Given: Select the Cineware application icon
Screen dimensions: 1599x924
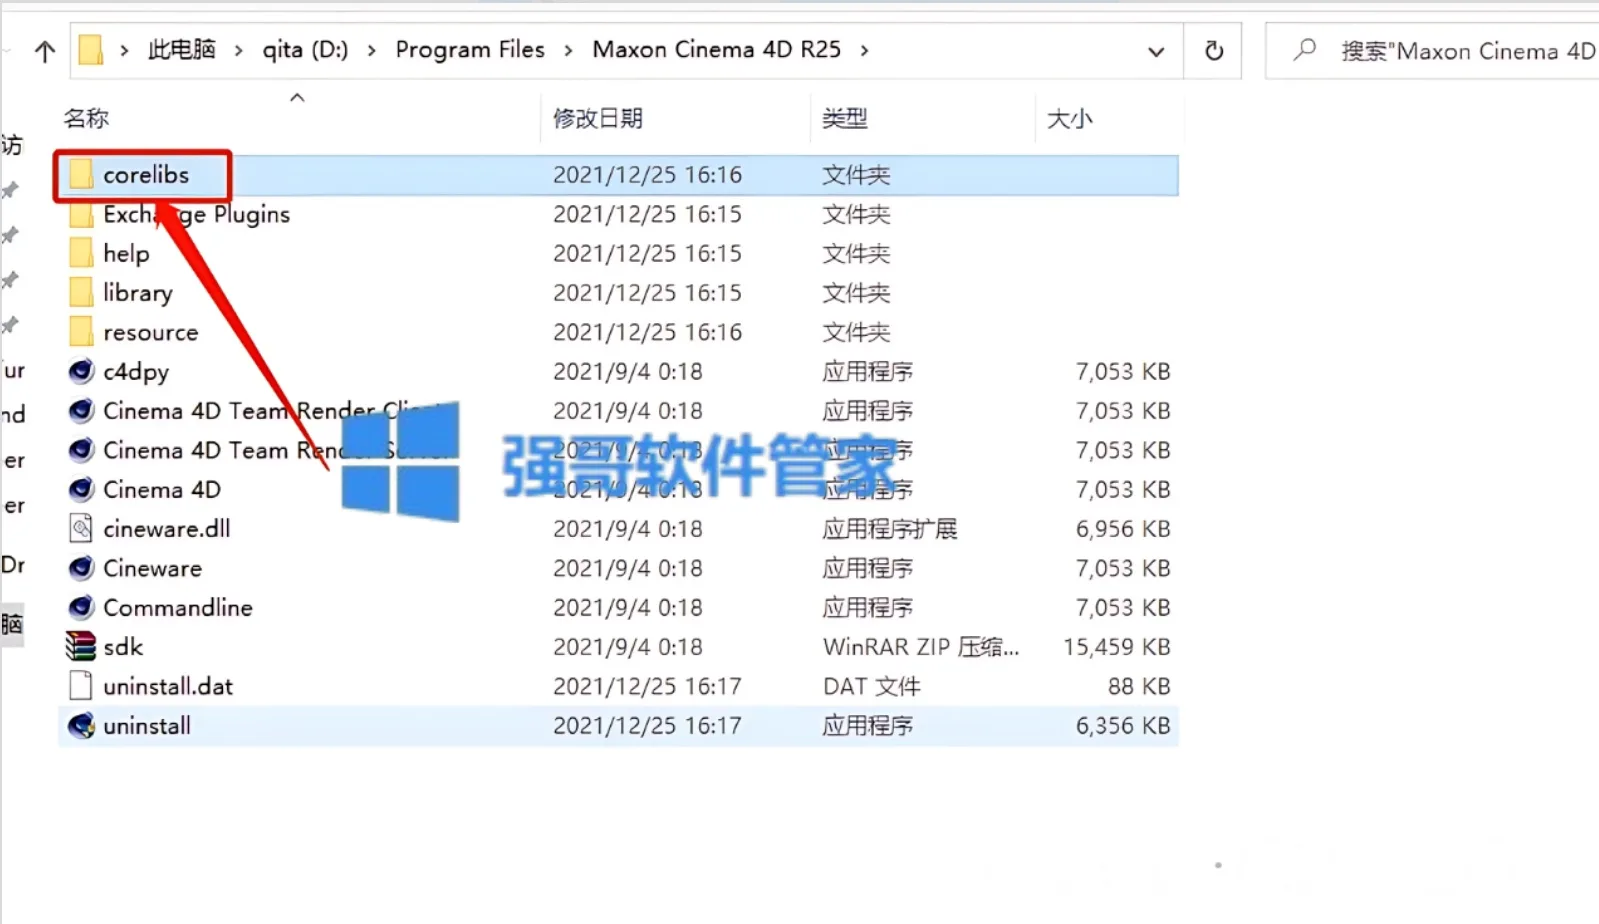Looking at the screenshot, I should (82, 568).
